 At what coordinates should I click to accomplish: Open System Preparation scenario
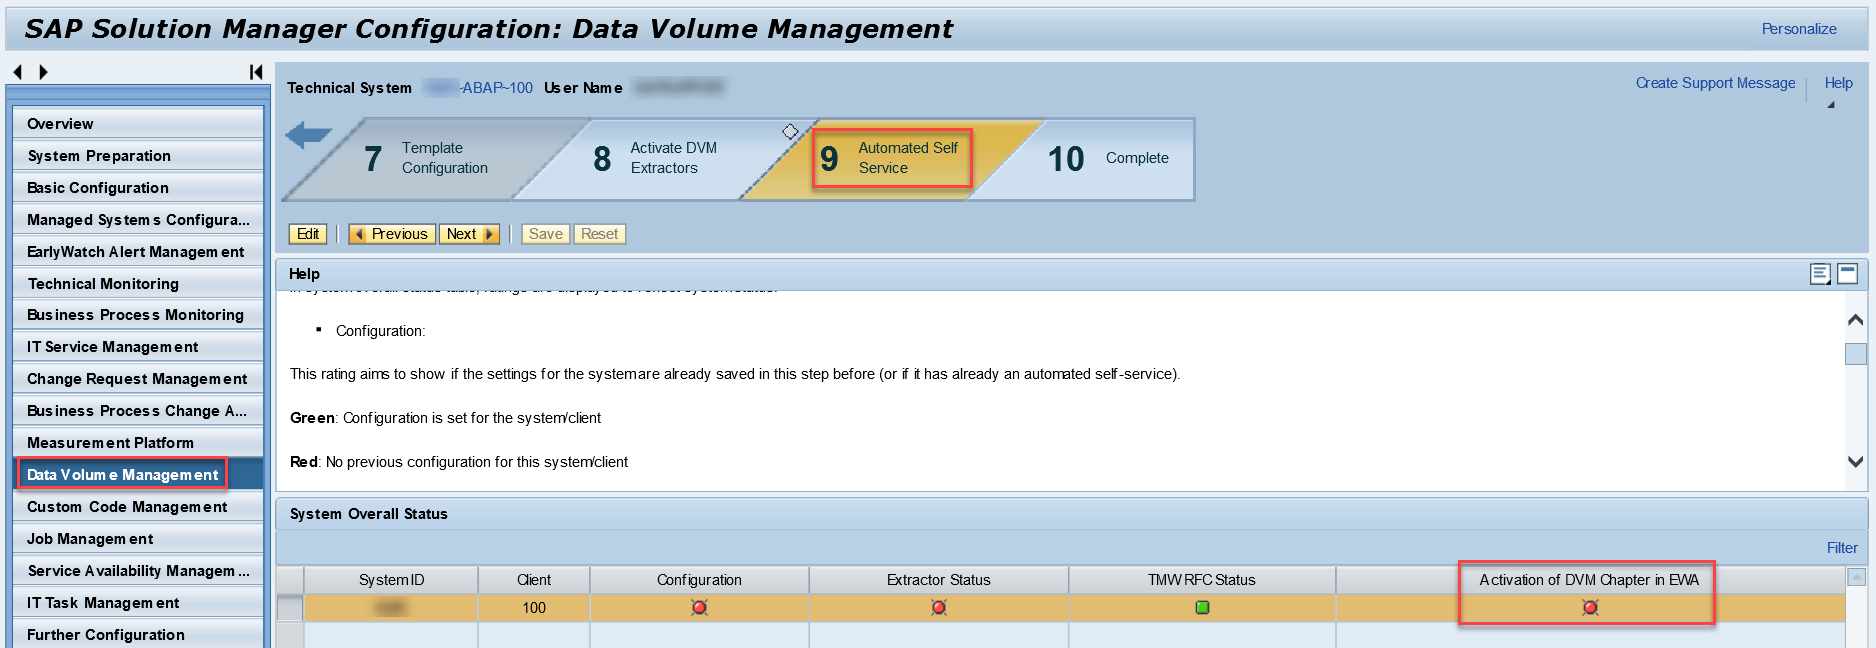pos(139,156)
